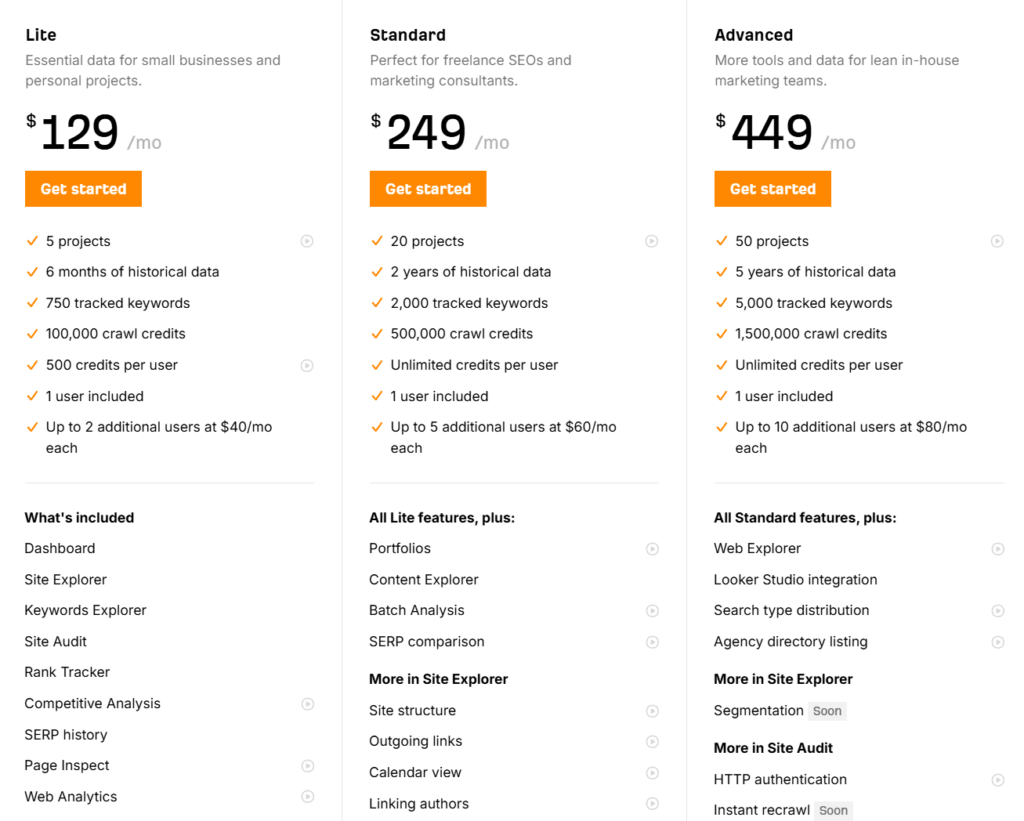This screenshot has height=821, width=1024.
Task: Open video icon beside Competitive Analysis
Action: (x=307, y=704)
